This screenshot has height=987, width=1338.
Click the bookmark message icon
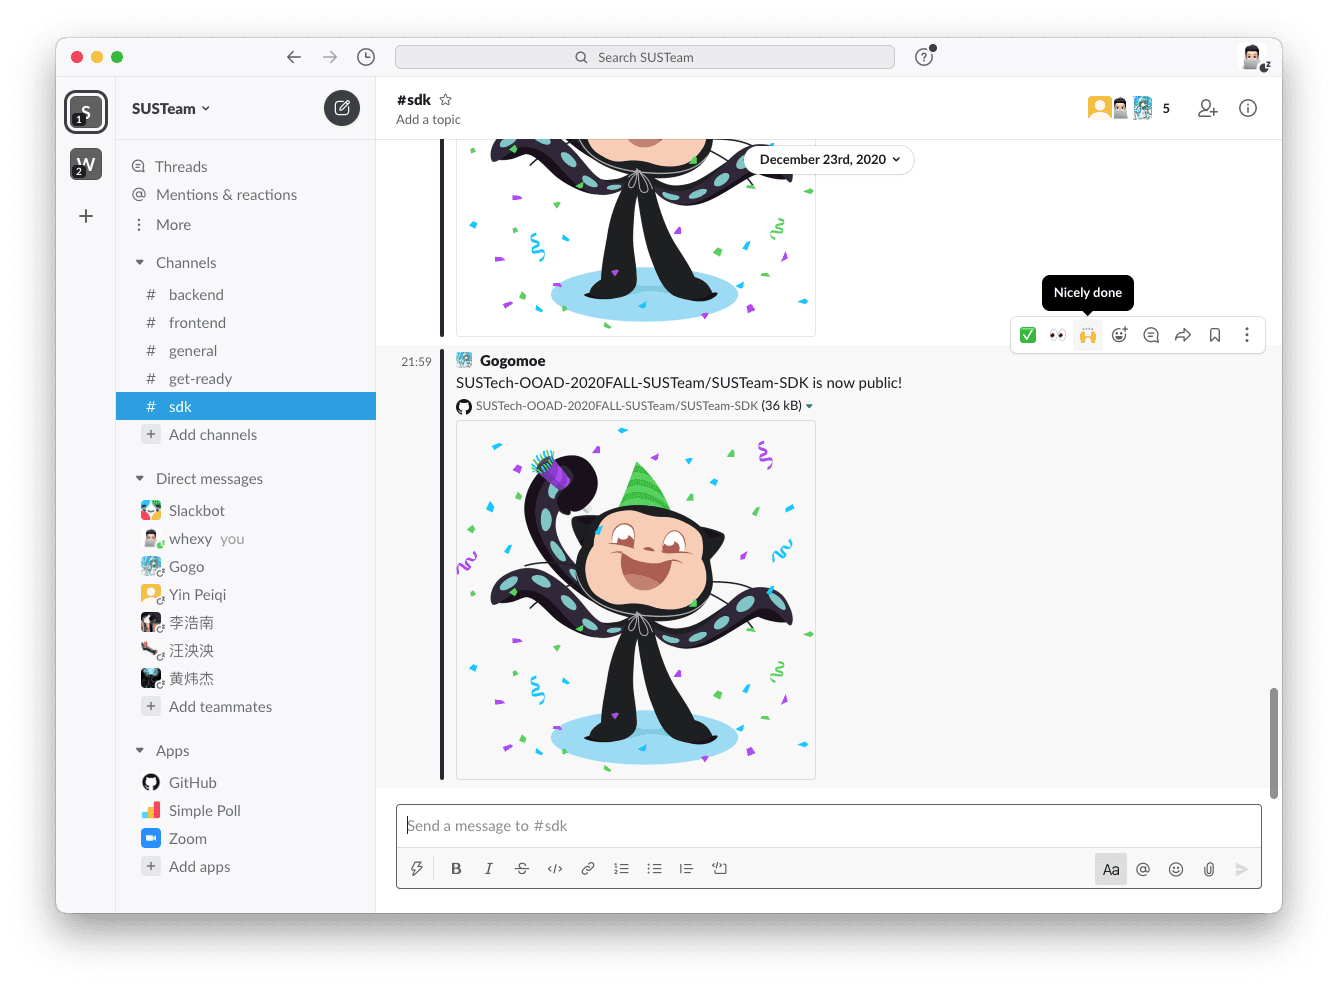pyautogui.click(x=1214, y=335)
